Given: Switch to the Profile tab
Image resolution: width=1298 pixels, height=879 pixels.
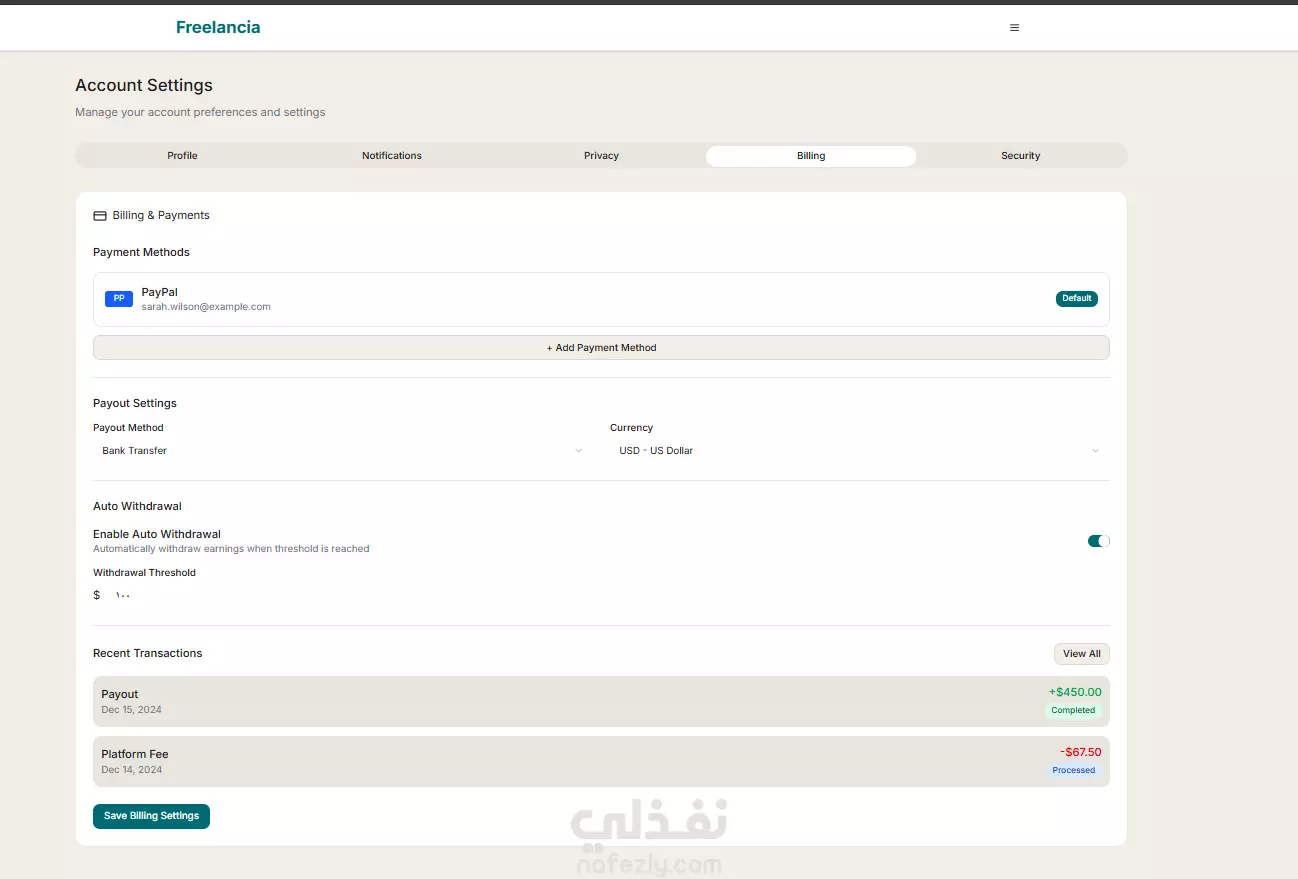Looking at the screenshot, I should point(182,156).
